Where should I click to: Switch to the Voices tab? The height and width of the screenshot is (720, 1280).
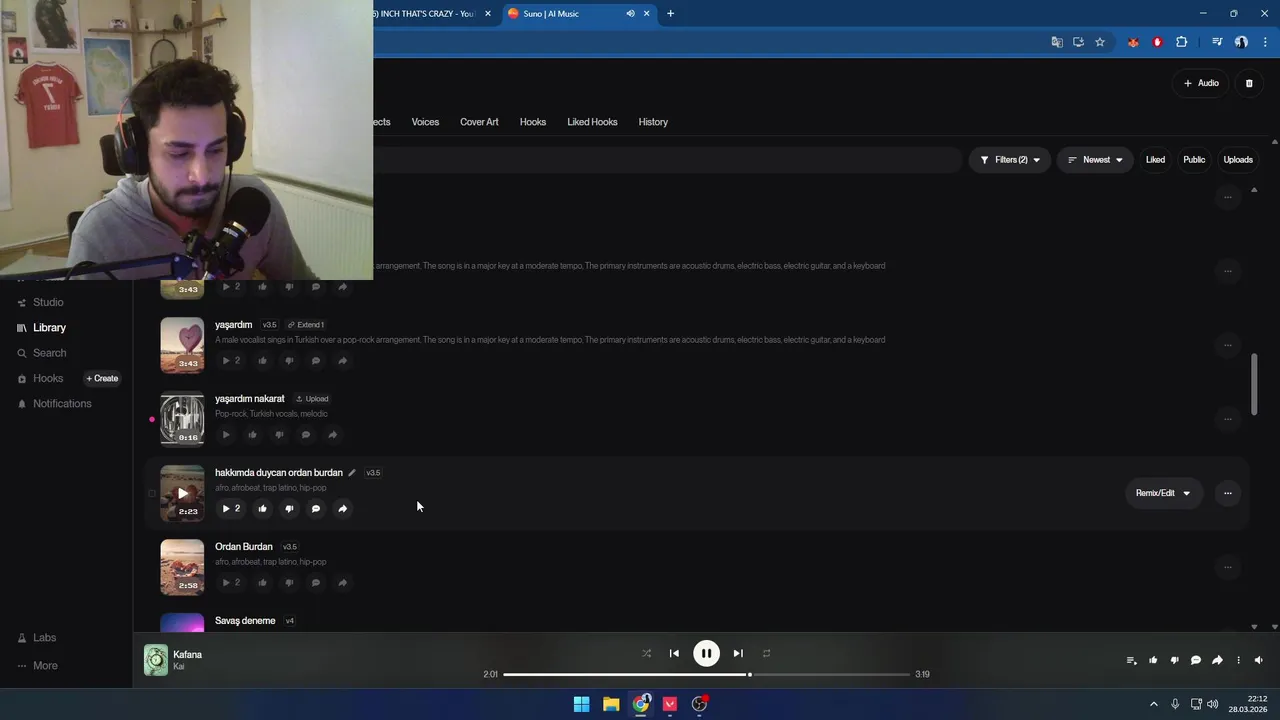[x=425, y=122]
